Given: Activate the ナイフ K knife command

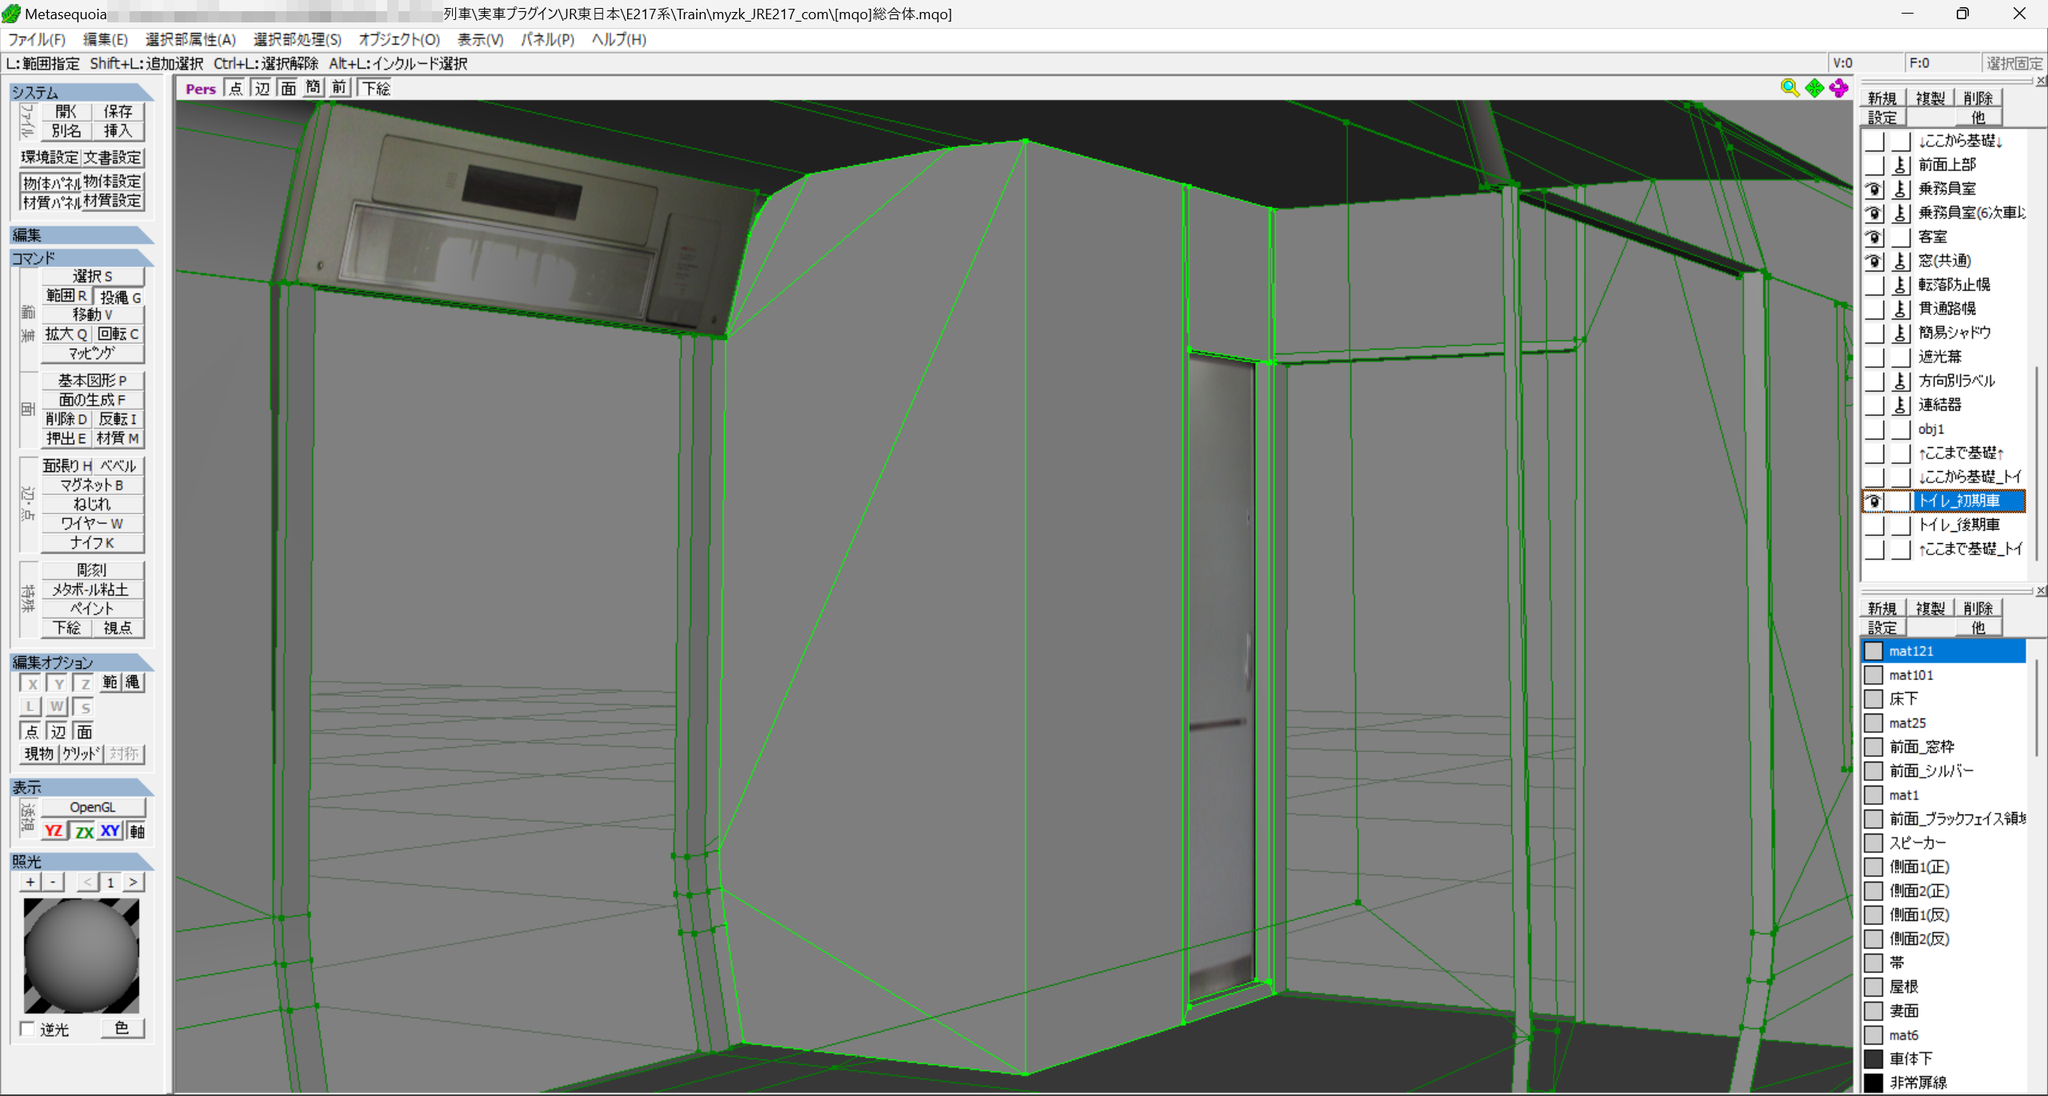Looking at the screenshot, I should click(x=92, y=543).
